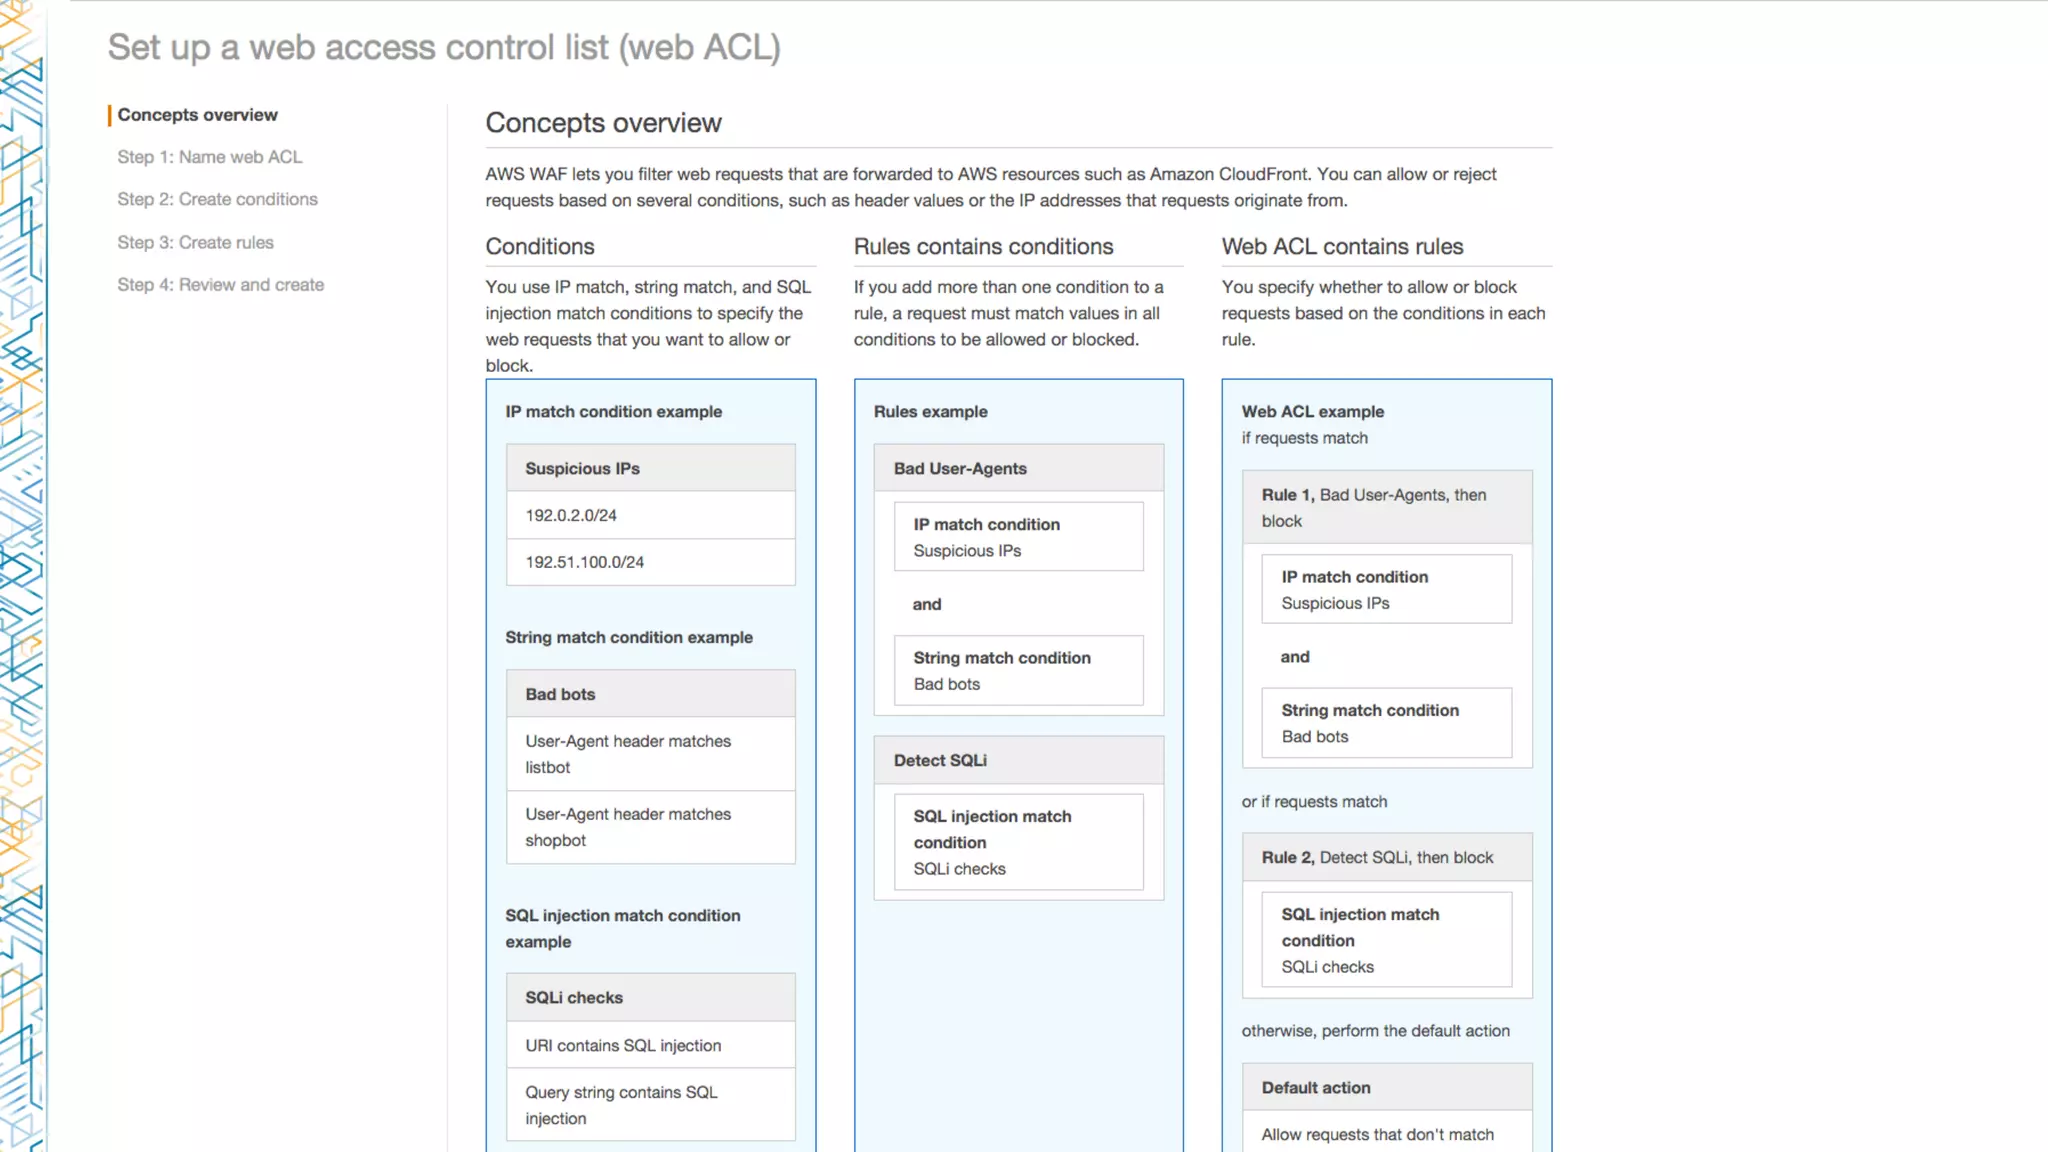Go to Step 1: Name web ACL

point(209,157)
